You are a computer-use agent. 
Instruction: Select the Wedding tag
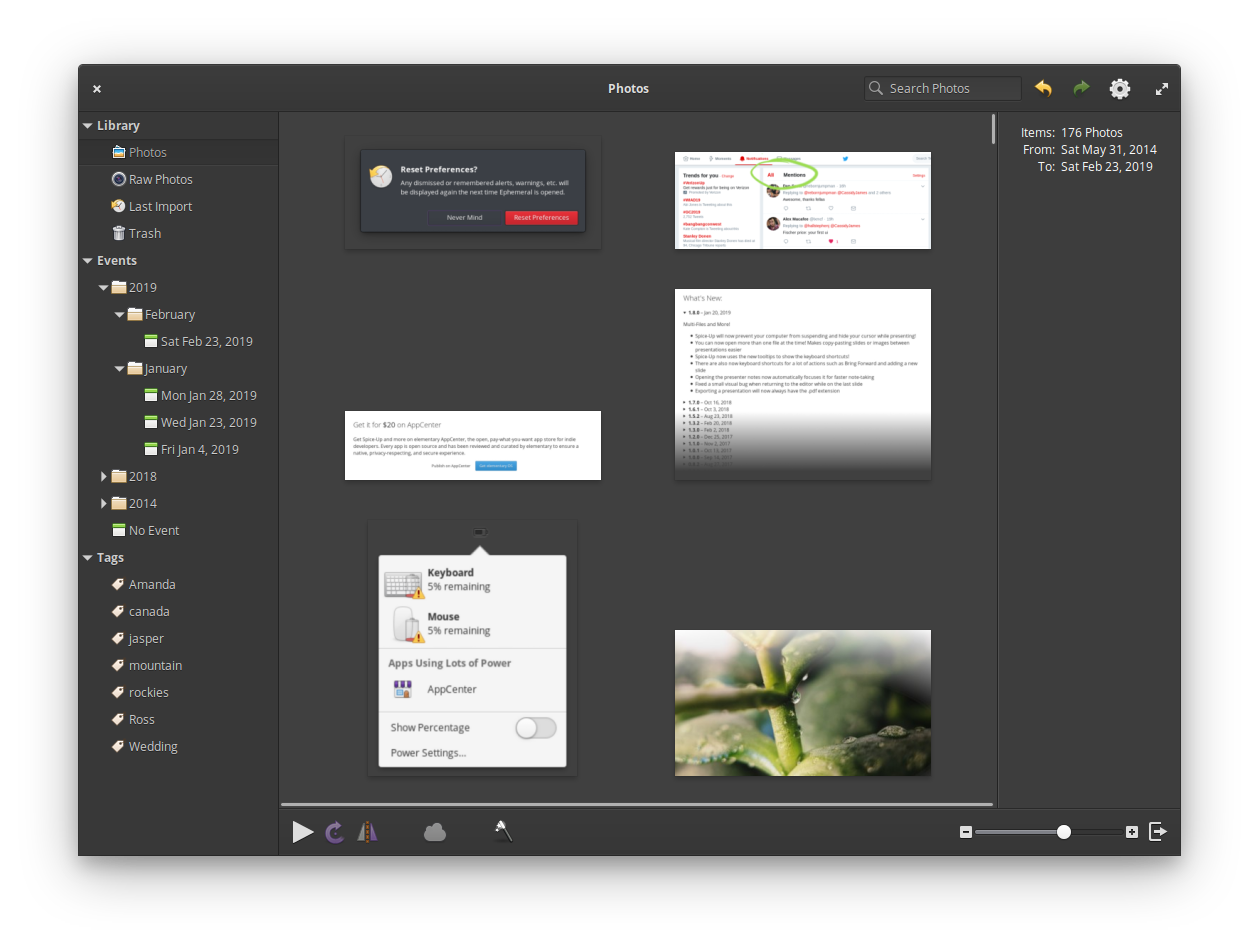point(152,746)
